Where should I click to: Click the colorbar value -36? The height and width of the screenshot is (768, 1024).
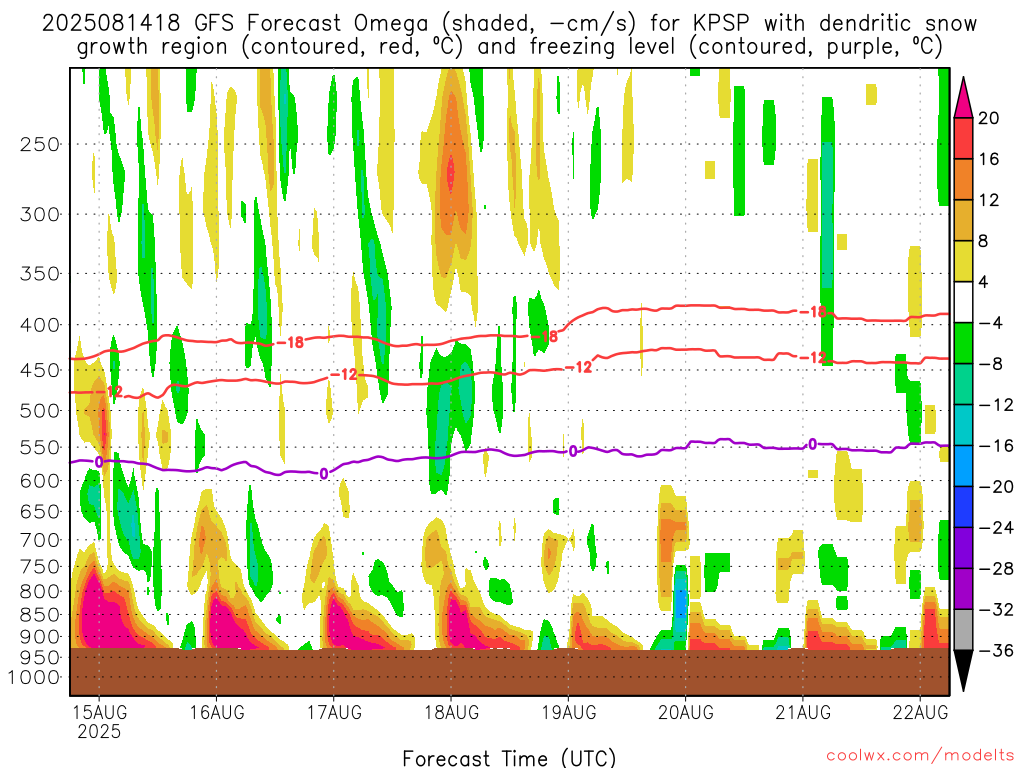click(997, 650)
